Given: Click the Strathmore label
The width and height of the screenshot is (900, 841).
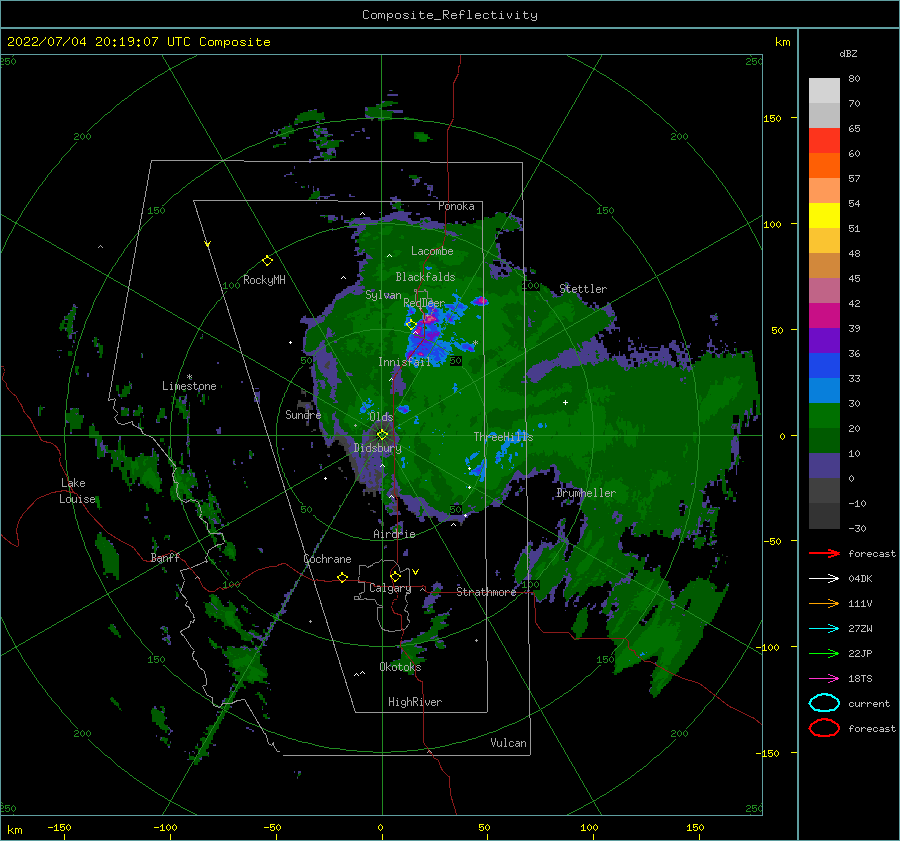Looking at the screenshot, I should point(486,592).
